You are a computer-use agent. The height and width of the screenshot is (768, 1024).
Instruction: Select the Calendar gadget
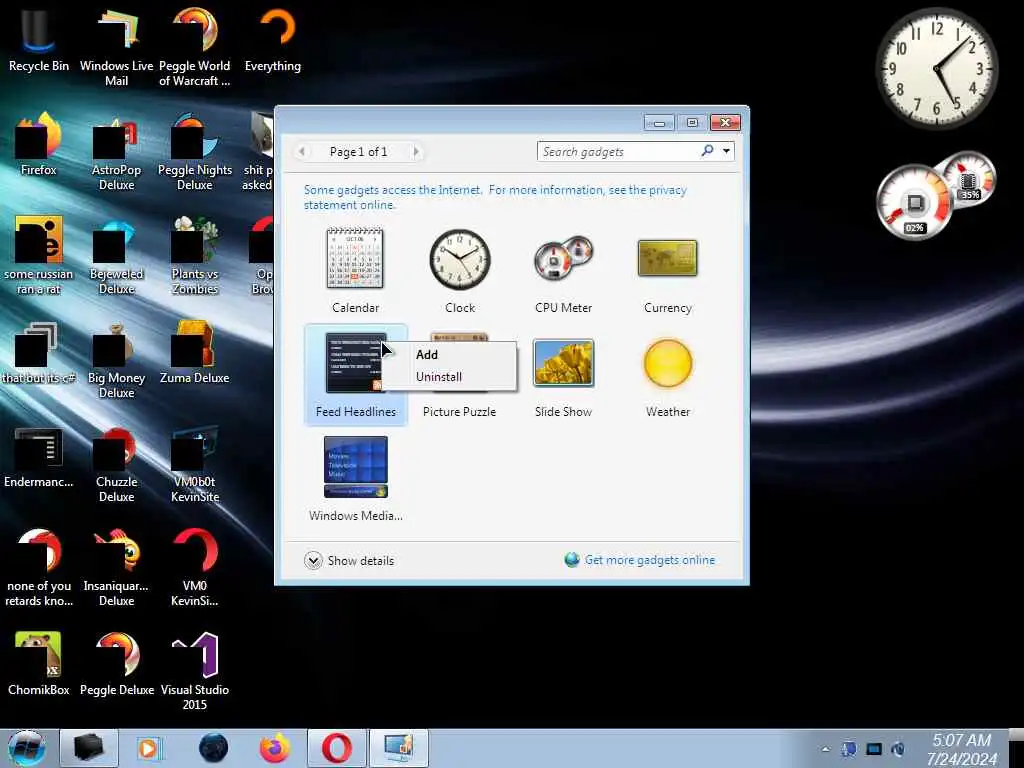point(355,270)
